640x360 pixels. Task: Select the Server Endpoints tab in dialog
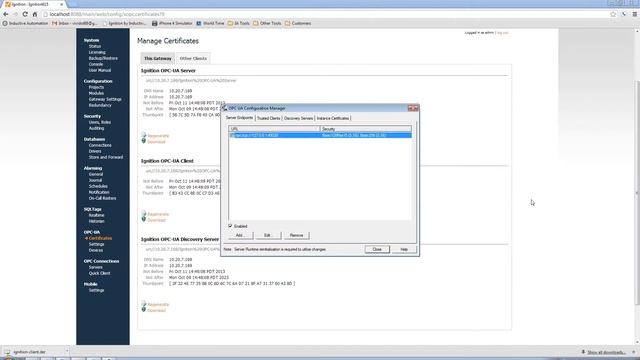(239, 118)
